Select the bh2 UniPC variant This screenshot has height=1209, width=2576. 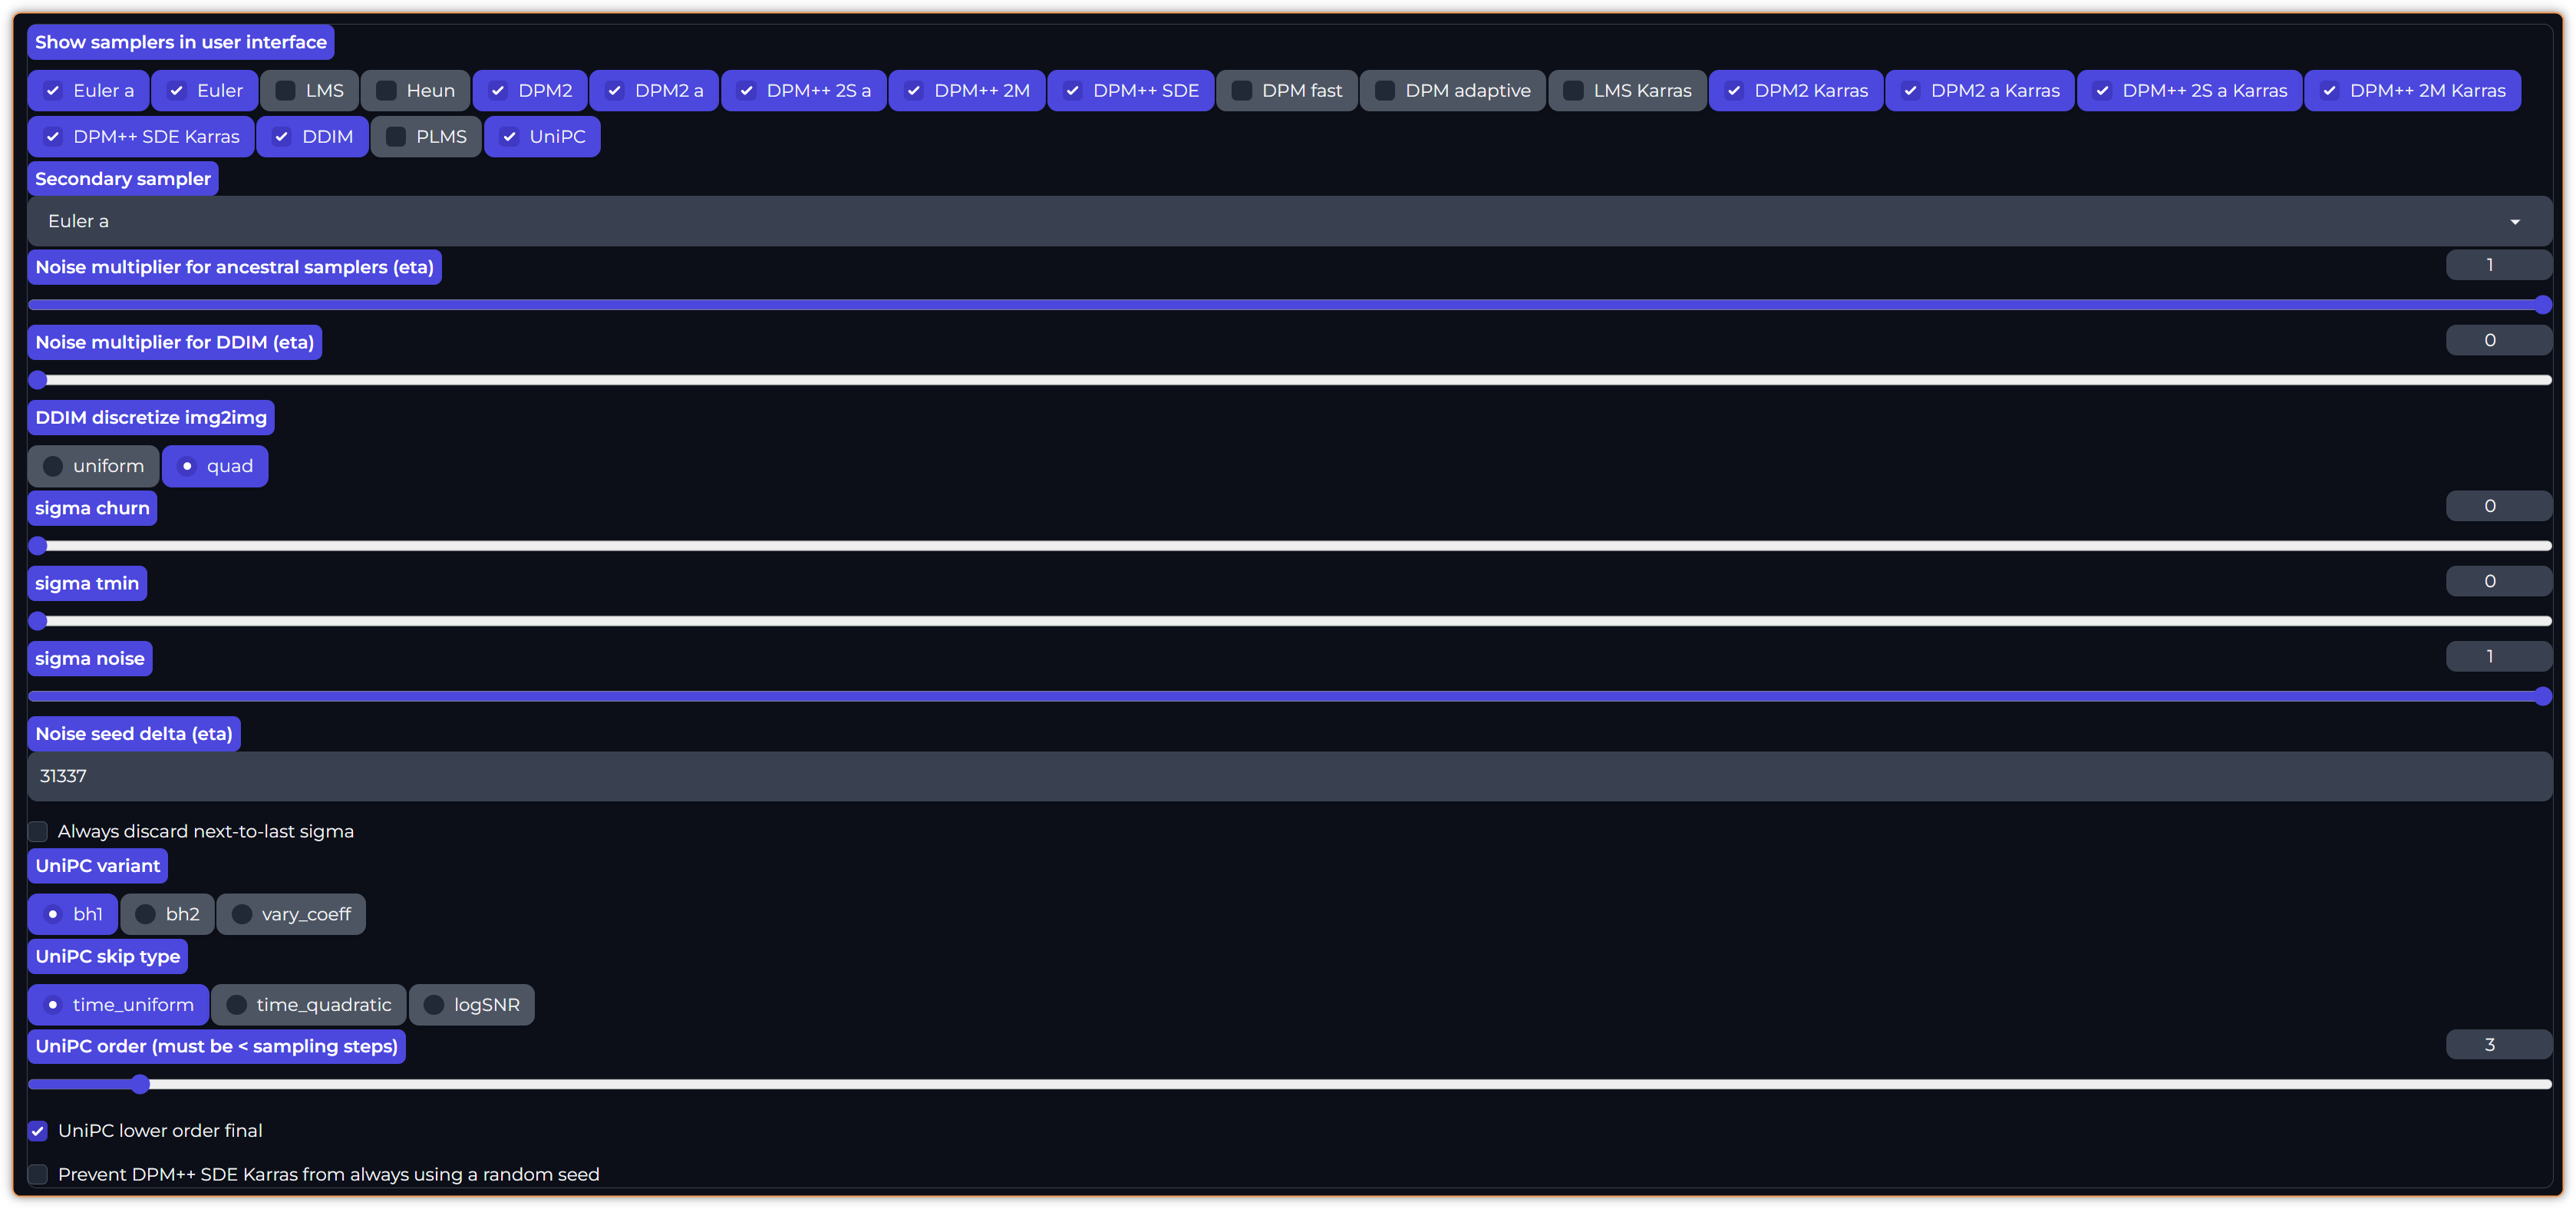tap(146, 914)
